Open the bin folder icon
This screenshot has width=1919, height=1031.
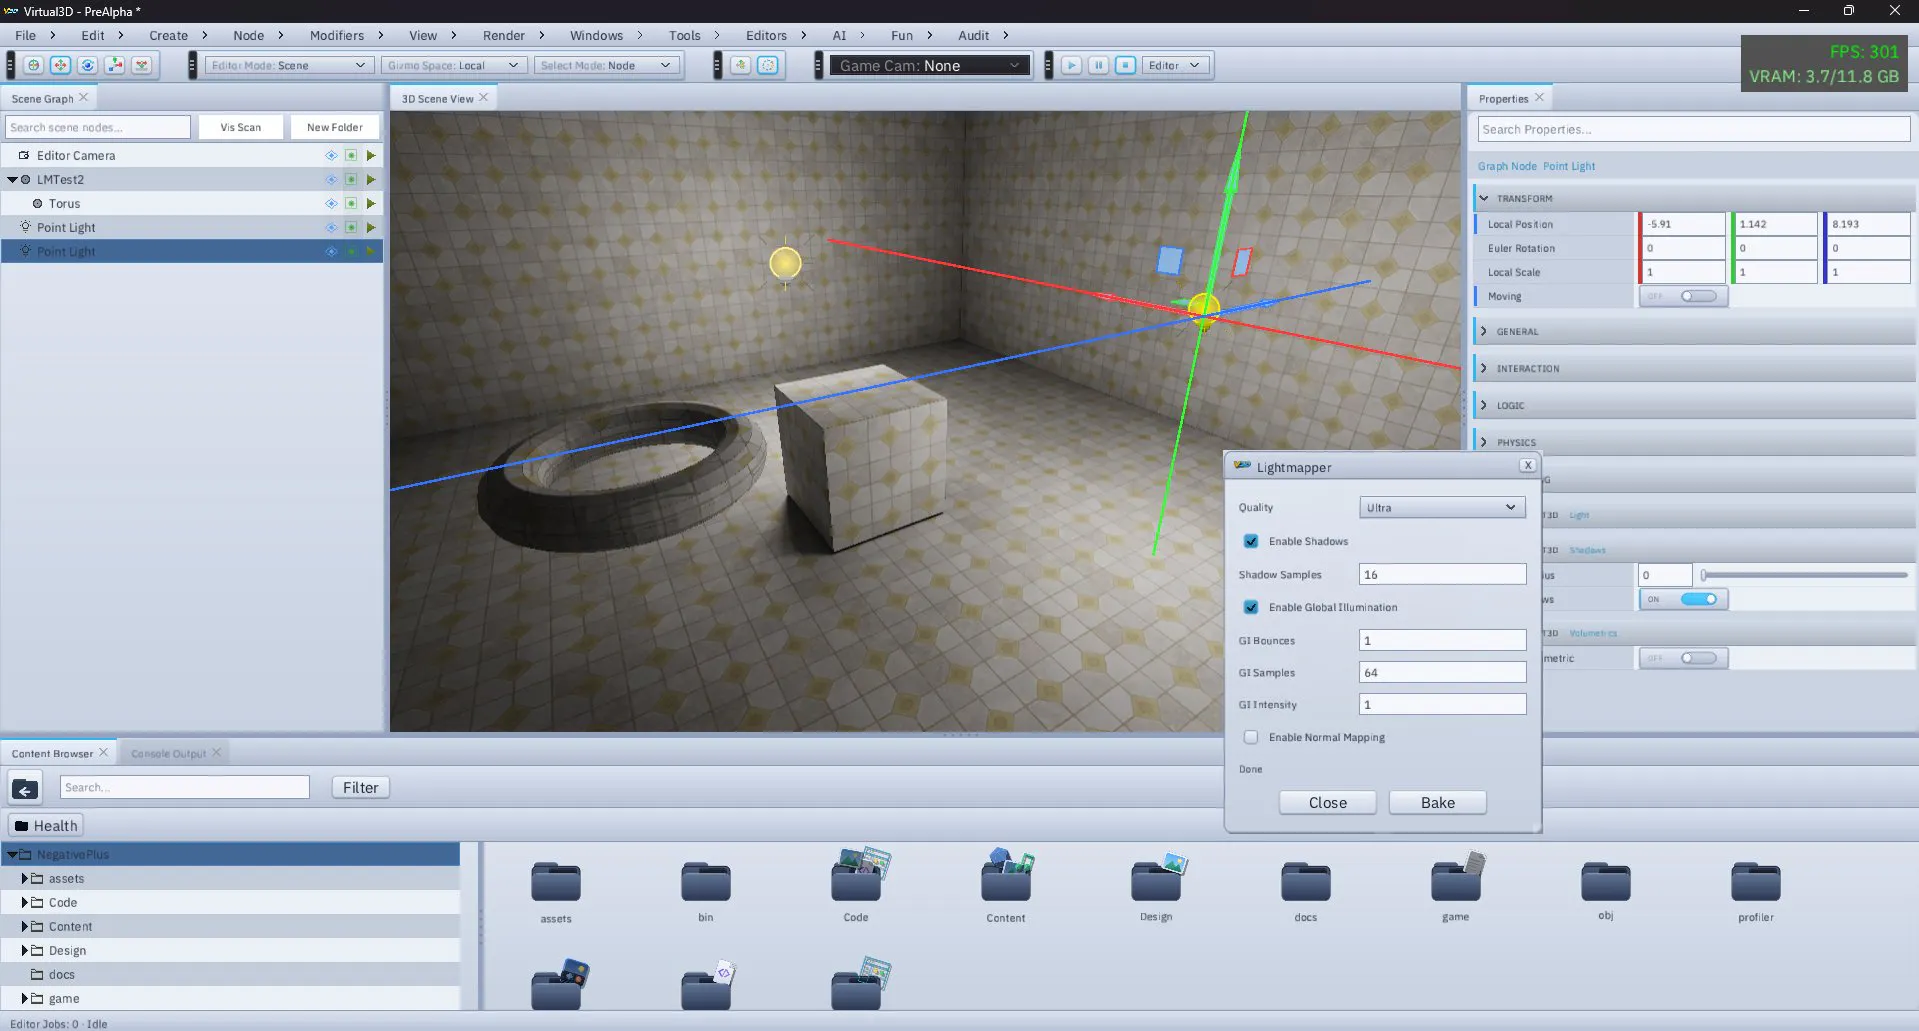706,882
